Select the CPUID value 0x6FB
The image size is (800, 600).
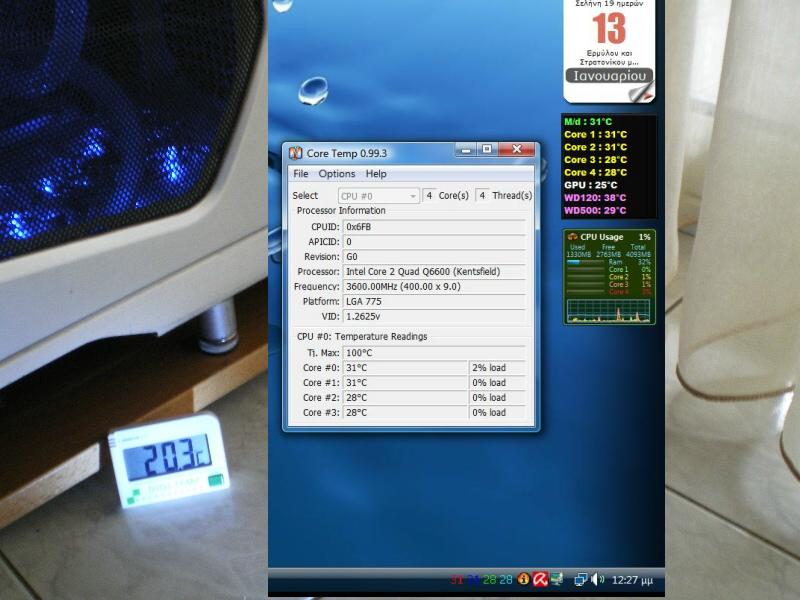(x=434, y=227)
